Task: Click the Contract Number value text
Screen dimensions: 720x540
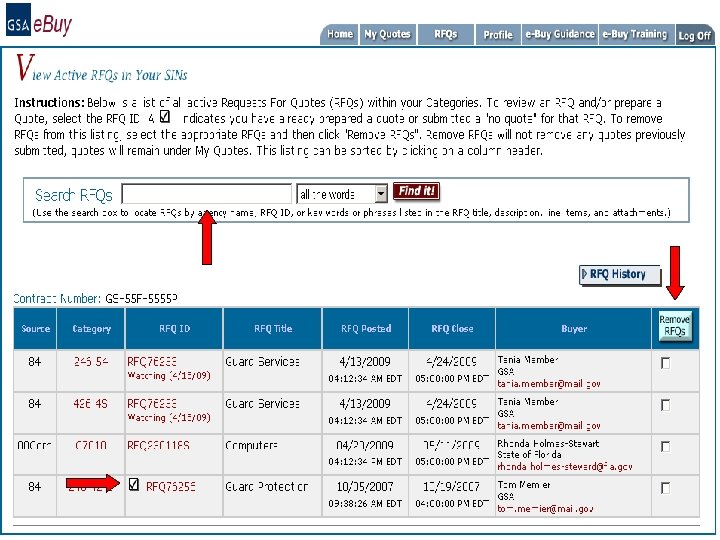Action: (x=141, y=299)
